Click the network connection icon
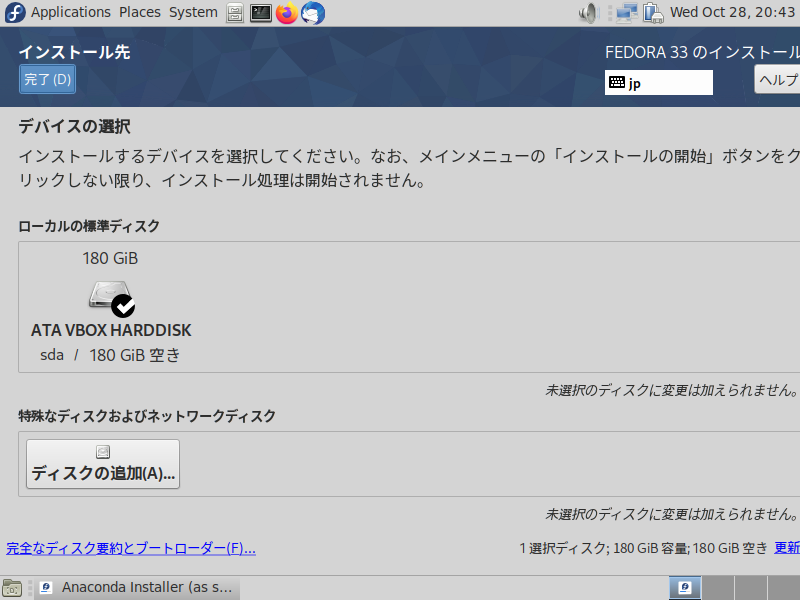Screen dimensions: 800x600 (627, 13)
